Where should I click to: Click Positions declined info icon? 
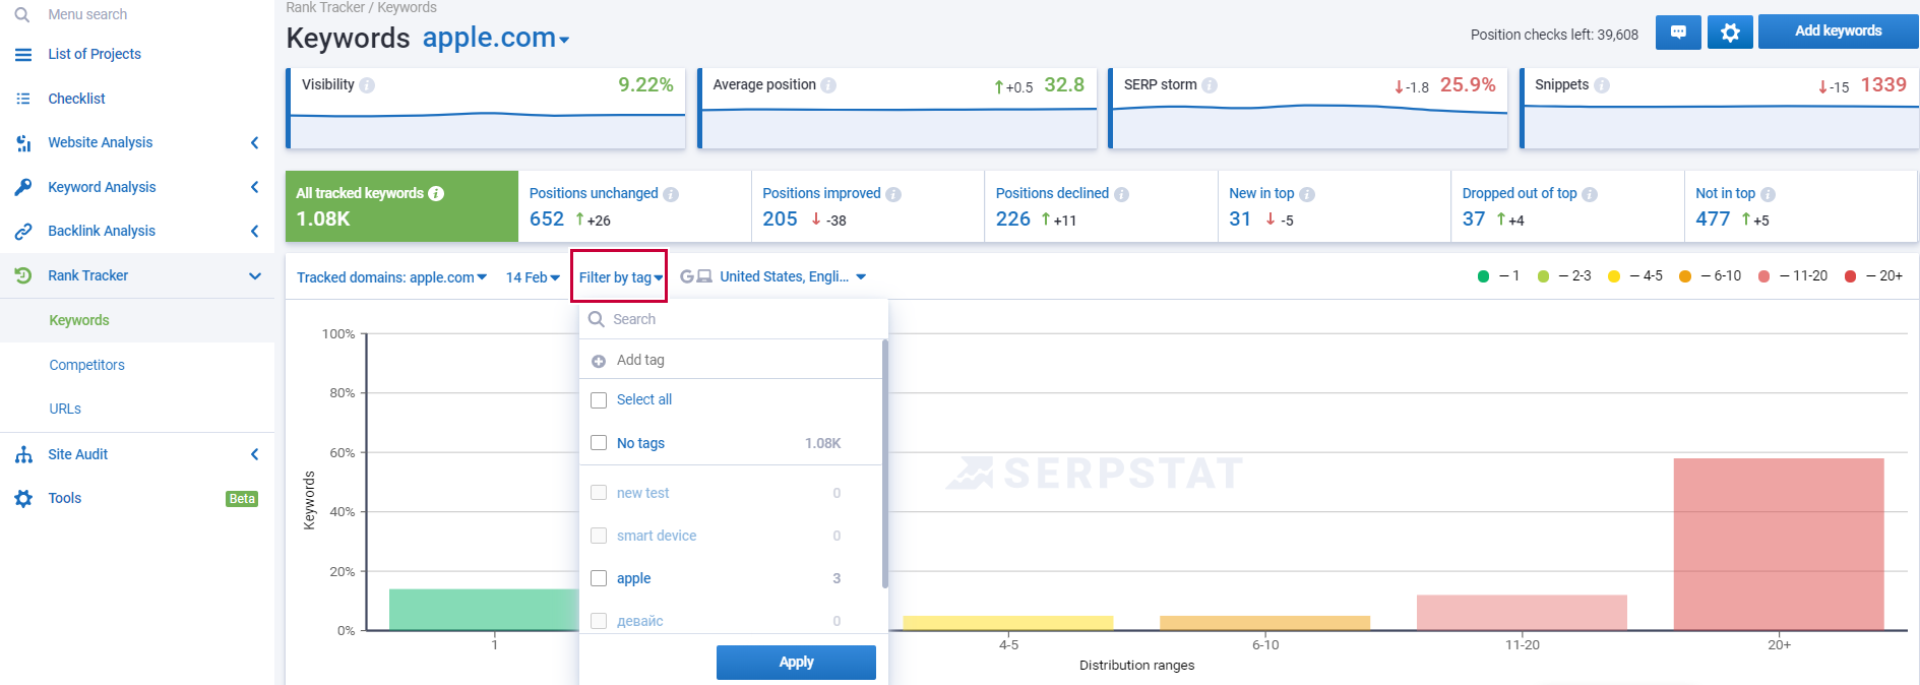[1121, 194]
